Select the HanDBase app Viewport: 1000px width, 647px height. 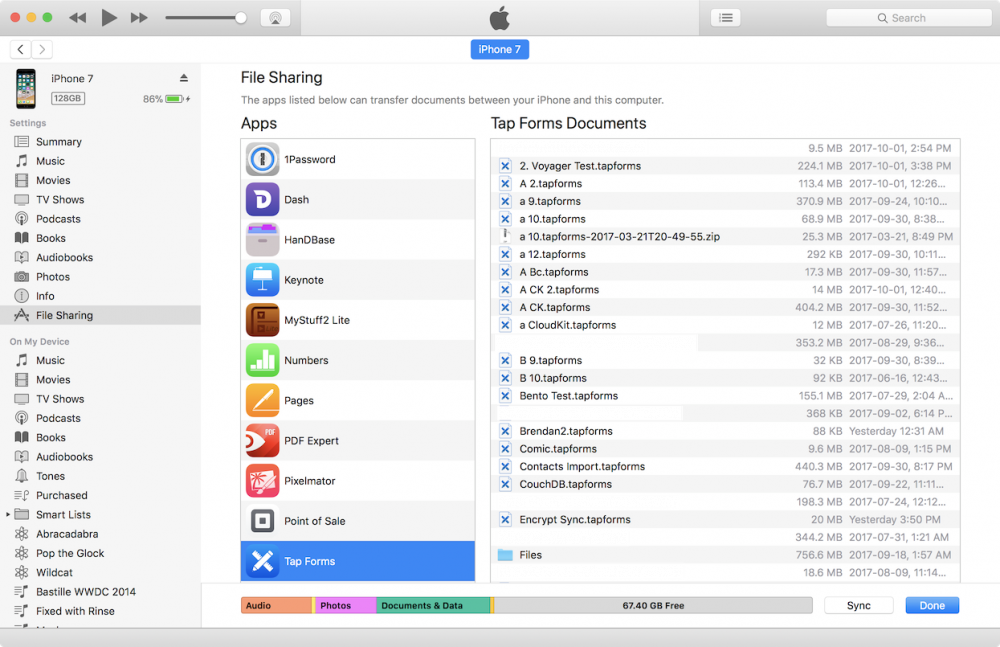(x=358, y=240)
